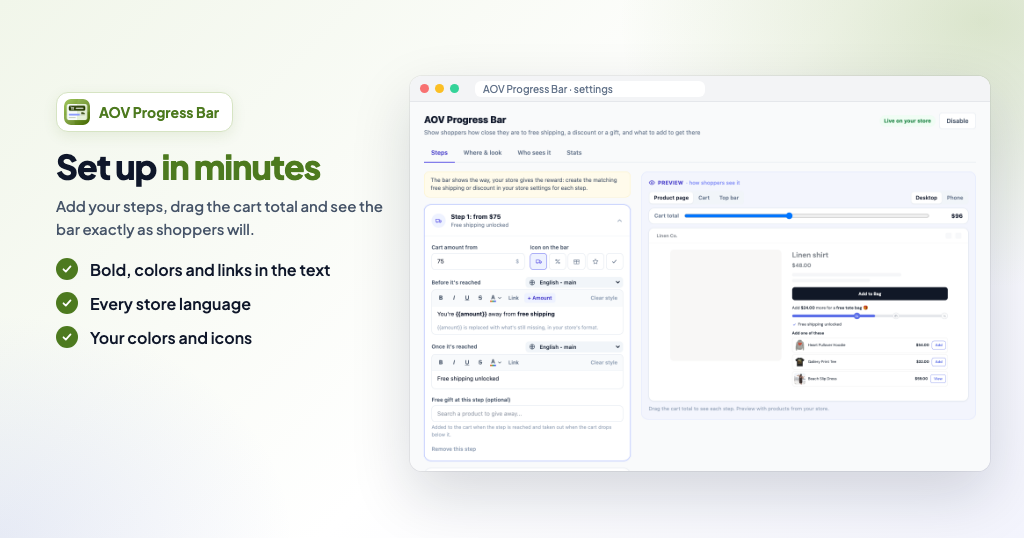The width and height of the screenshot is (1024, 538).
Task: Apply strikethrough in the Once it's reached editor
Action: pyautogui.click(x=480, y=362)
